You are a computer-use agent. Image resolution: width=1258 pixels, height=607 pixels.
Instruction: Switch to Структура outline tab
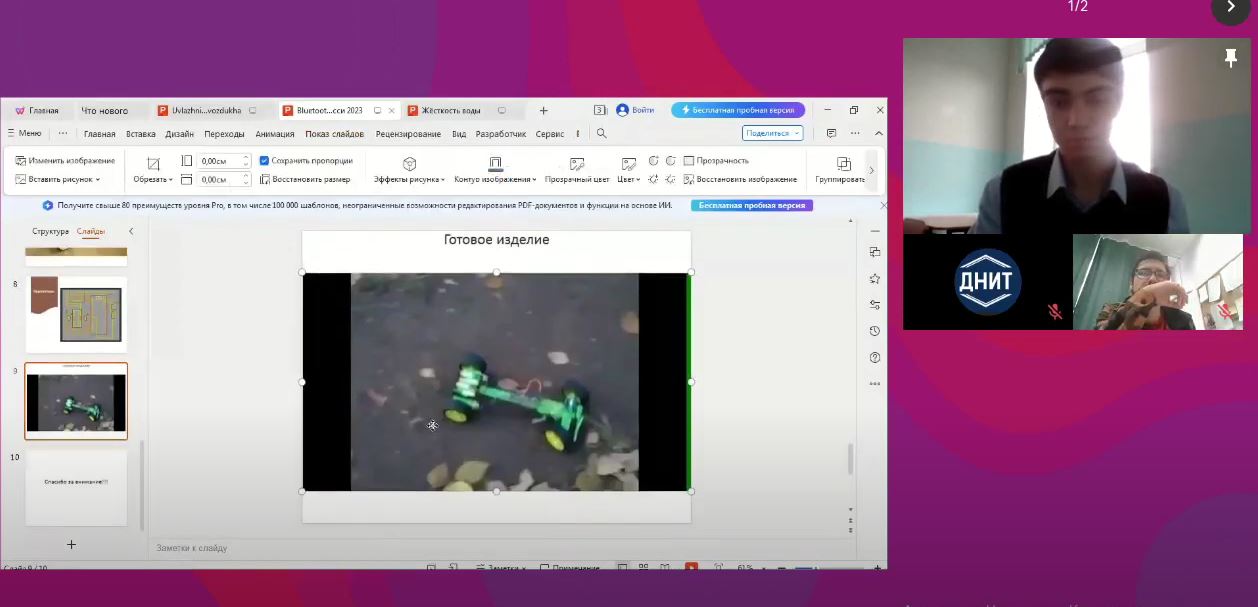click(x=50, y=231)
